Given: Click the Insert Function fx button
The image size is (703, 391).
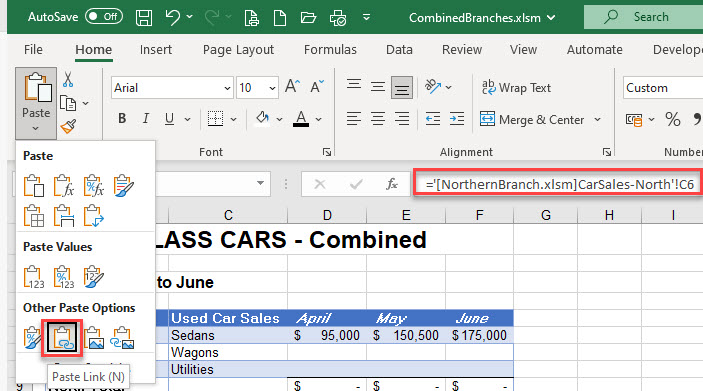Looking at the screenshot, I should click(x=392, y=184).
